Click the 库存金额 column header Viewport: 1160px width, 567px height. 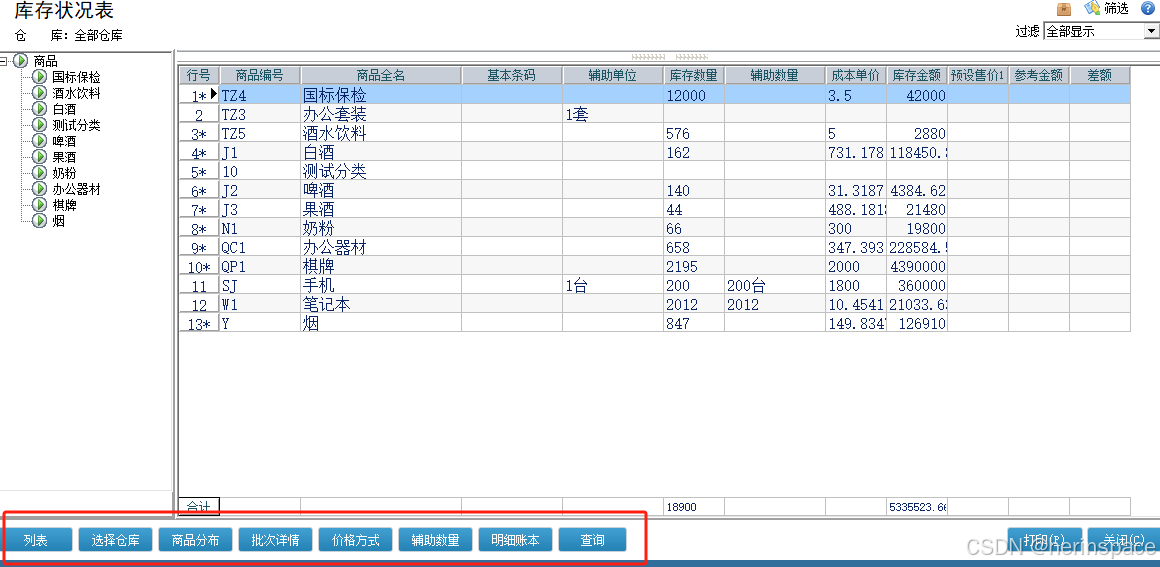917,75
